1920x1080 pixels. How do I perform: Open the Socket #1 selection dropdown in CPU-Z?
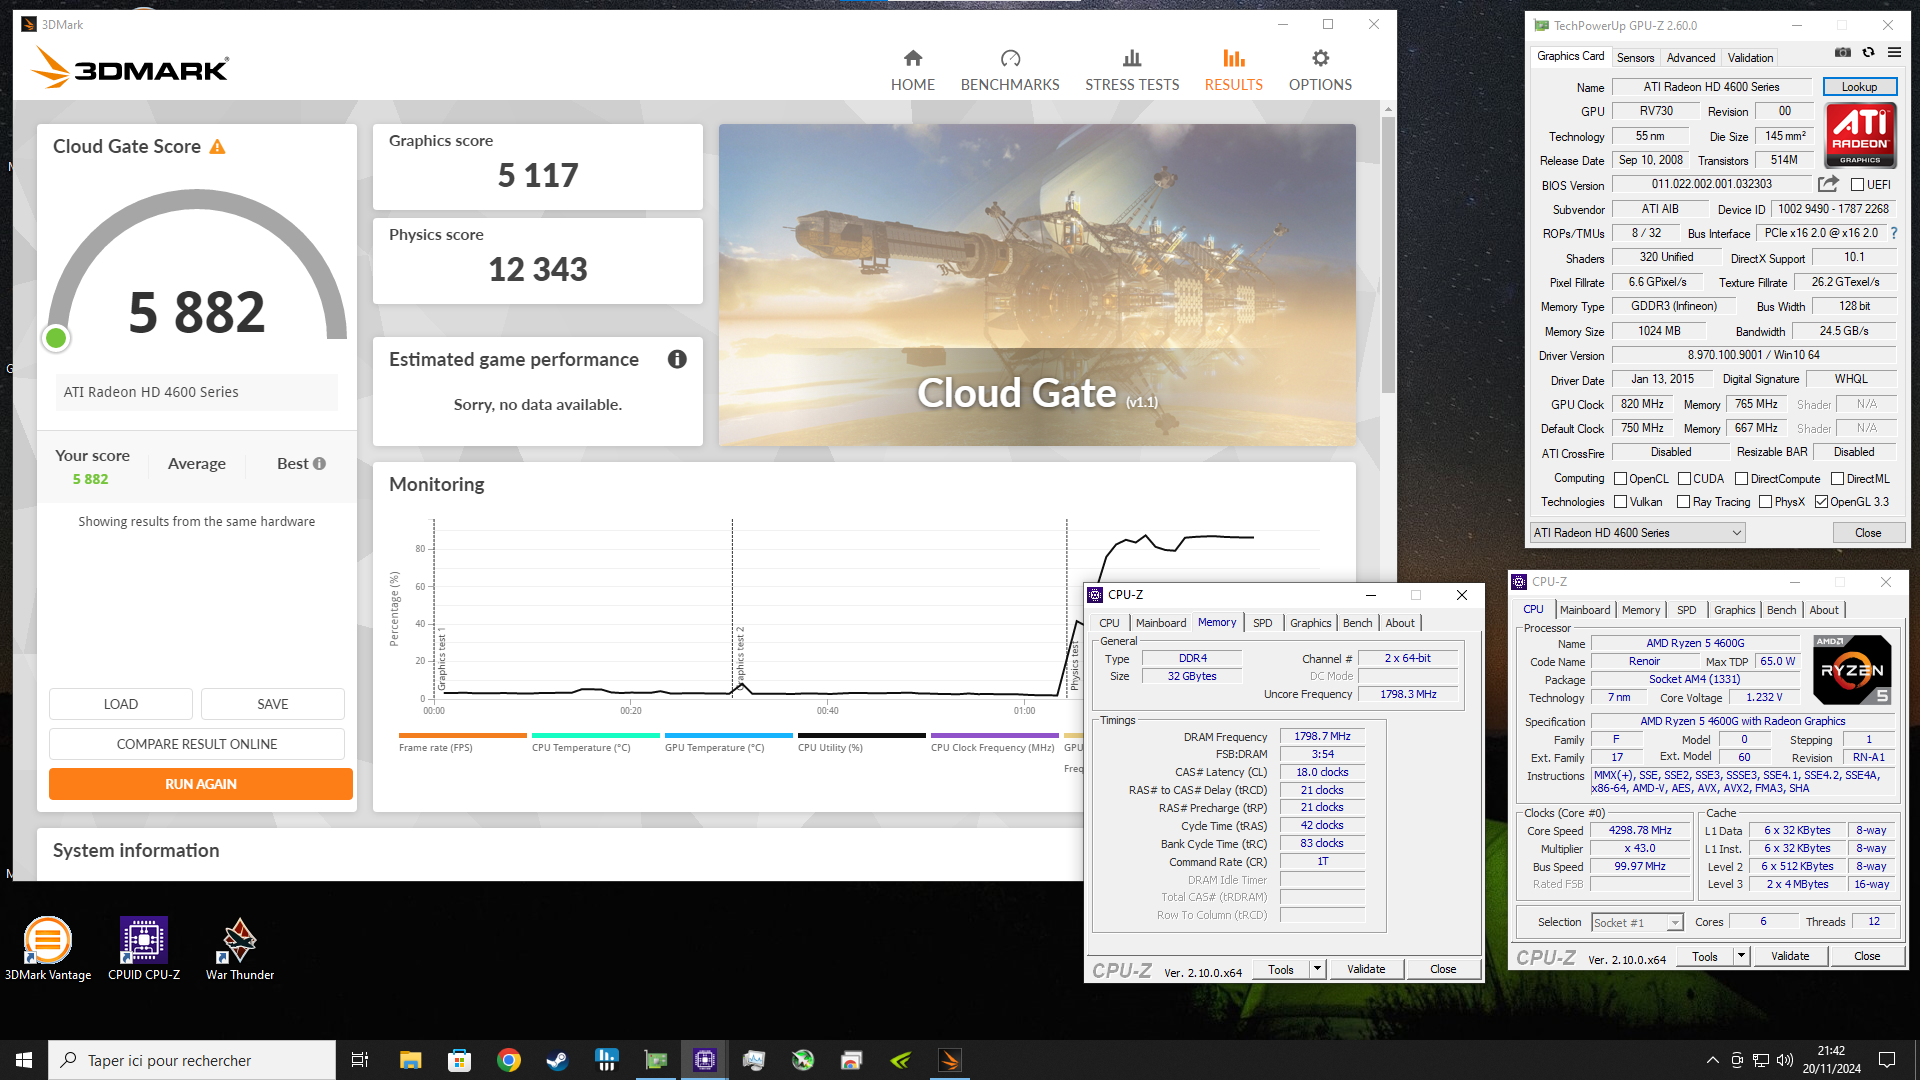pos(1637,922)
